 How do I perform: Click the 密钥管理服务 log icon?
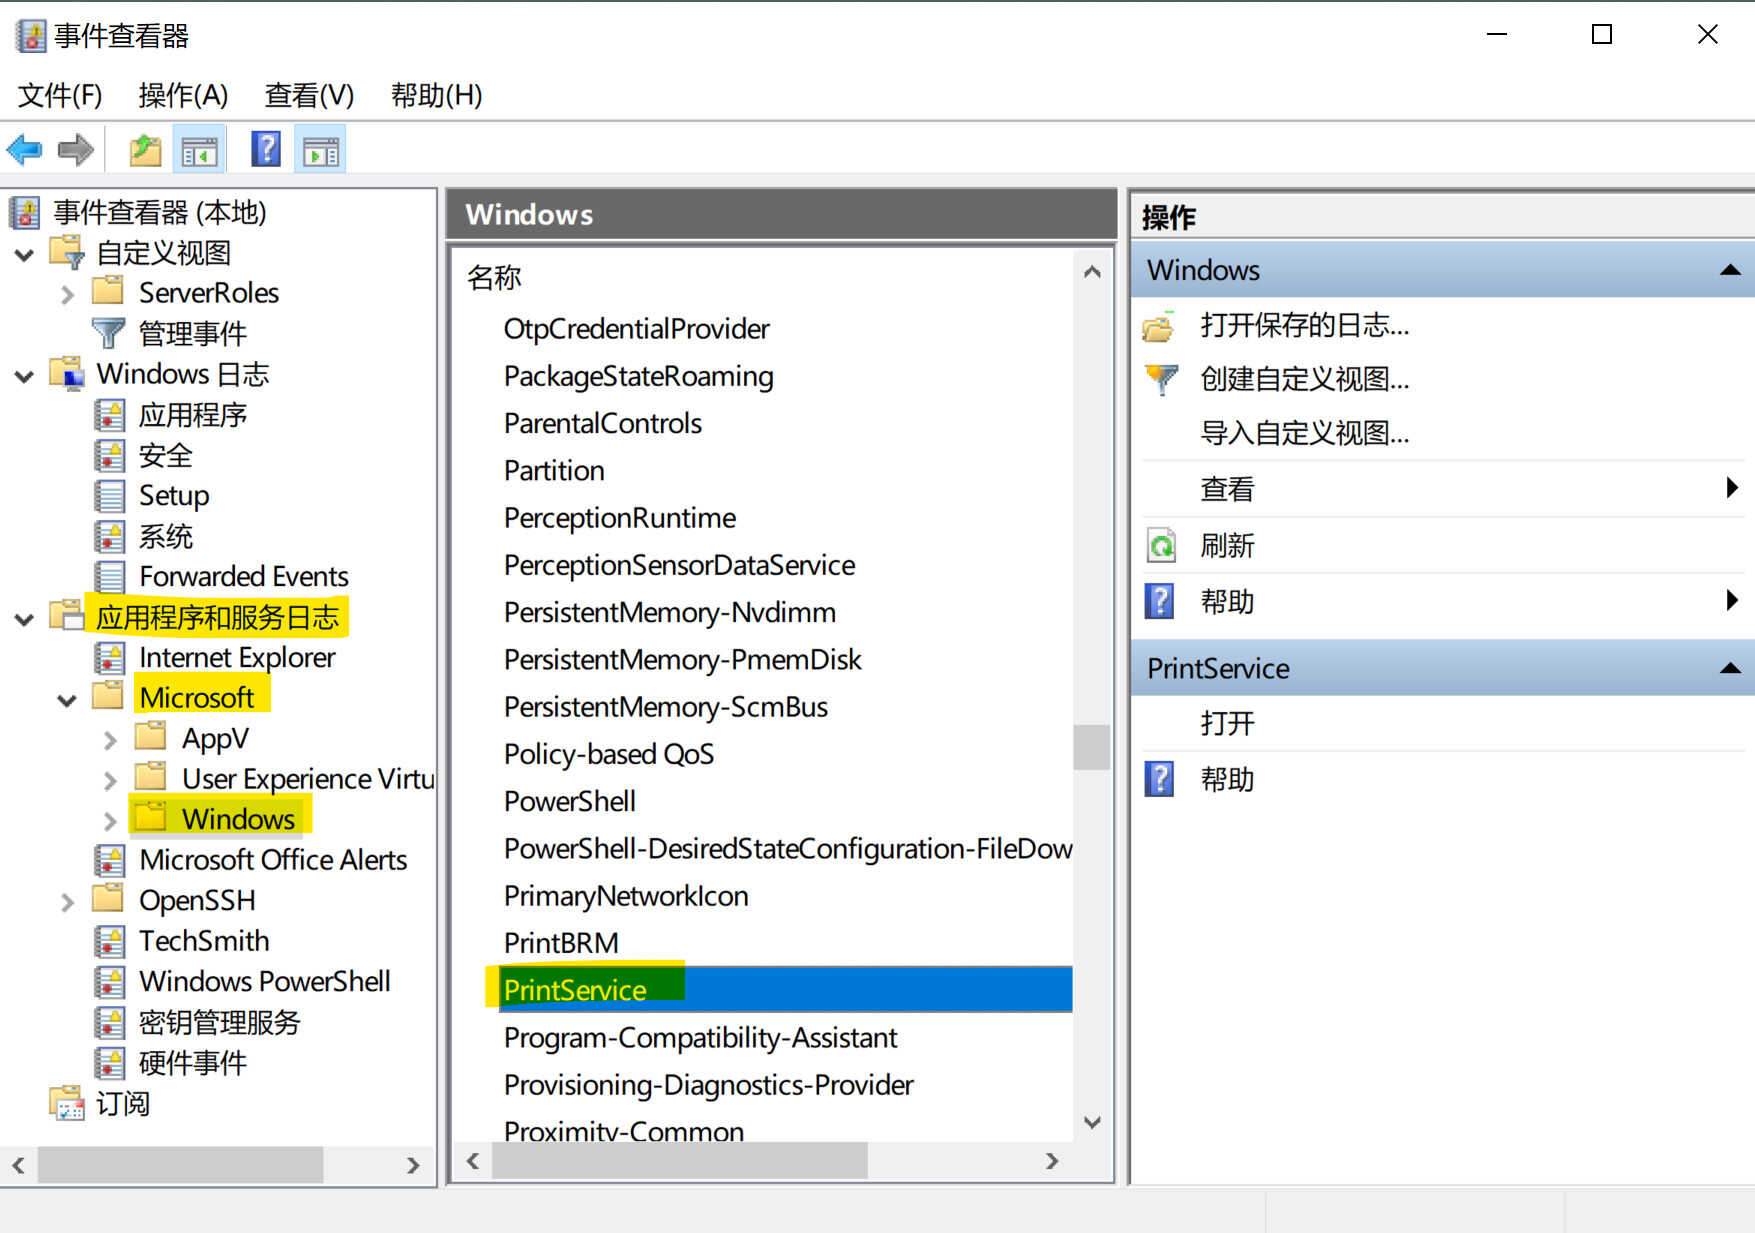[109, 1022]
